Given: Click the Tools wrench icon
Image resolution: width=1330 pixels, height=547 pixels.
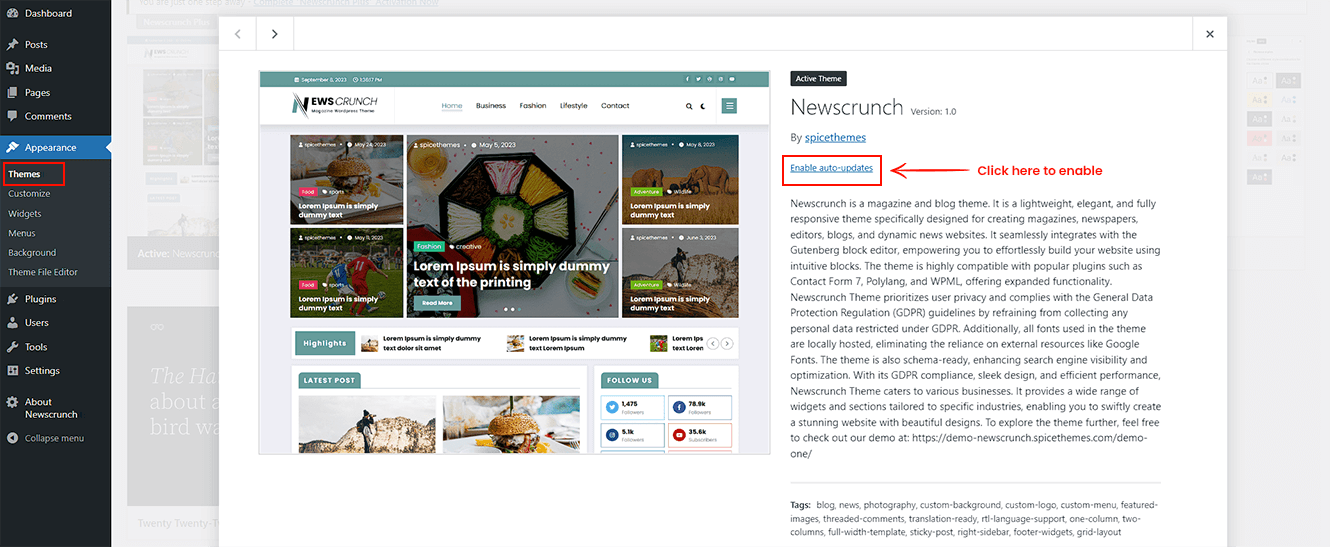Looking at the screenshot, I should click(x=12, y=347).
